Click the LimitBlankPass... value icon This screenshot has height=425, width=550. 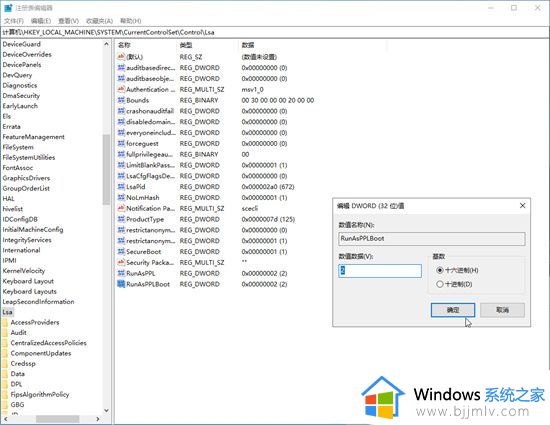pyautogui.click(x=121, y=165)
